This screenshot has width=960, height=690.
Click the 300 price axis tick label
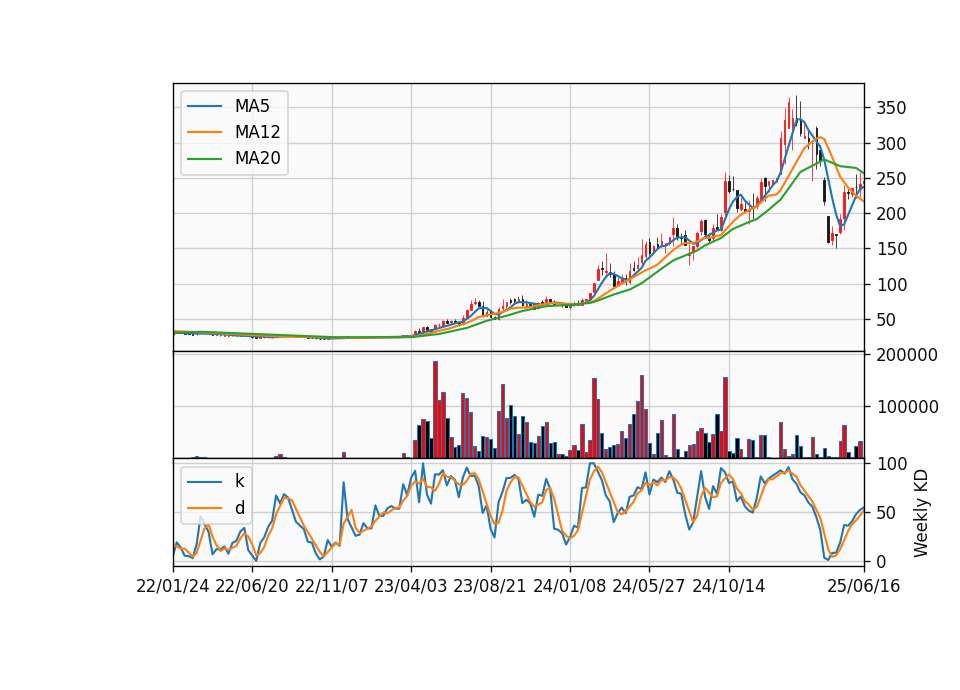pos(891,144)
